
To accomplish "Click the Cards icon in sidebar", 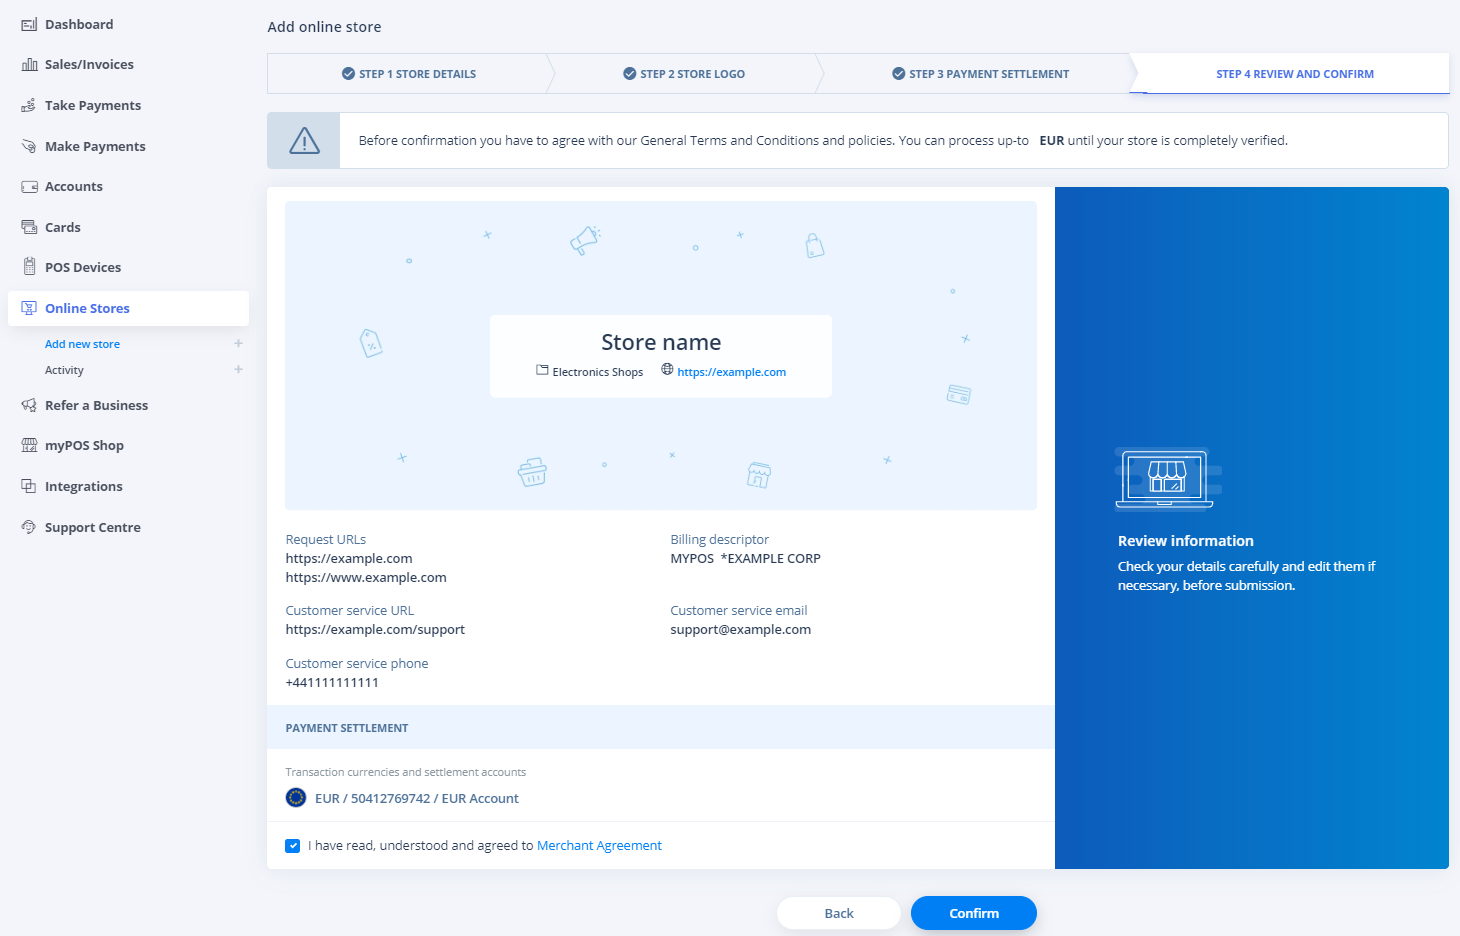I will [x=29, y=227].
